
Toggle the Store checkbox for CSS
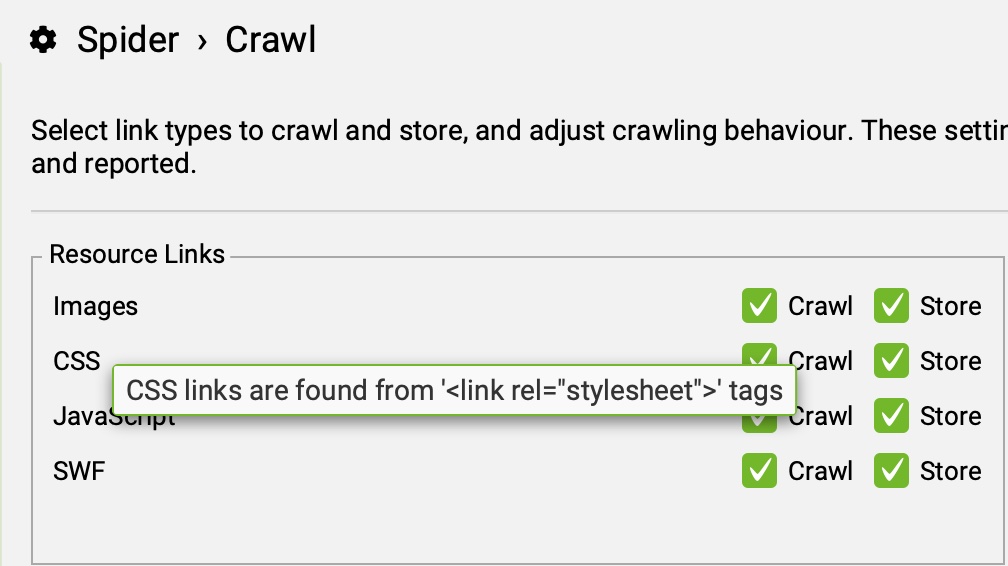891,359
